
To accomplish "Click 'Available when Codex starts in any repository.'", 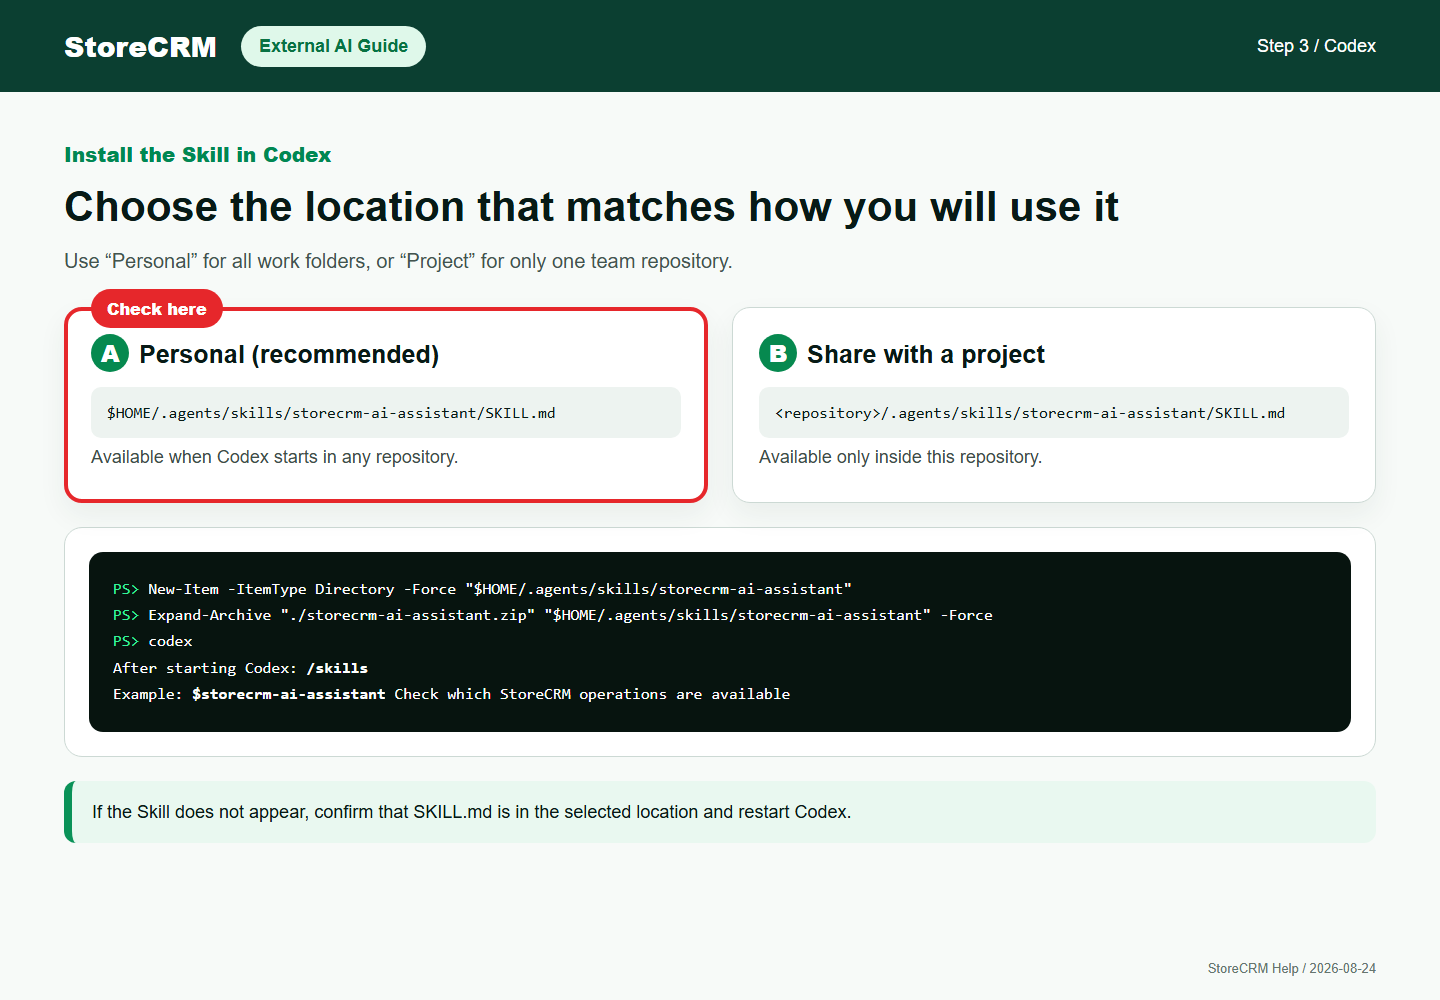I will point(274,457).
